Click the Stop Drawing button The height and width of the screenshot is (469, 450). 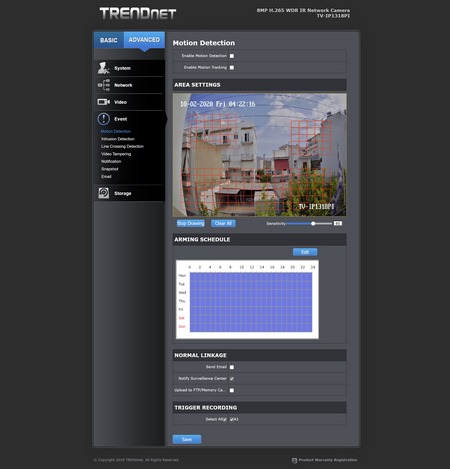[191, 223]
